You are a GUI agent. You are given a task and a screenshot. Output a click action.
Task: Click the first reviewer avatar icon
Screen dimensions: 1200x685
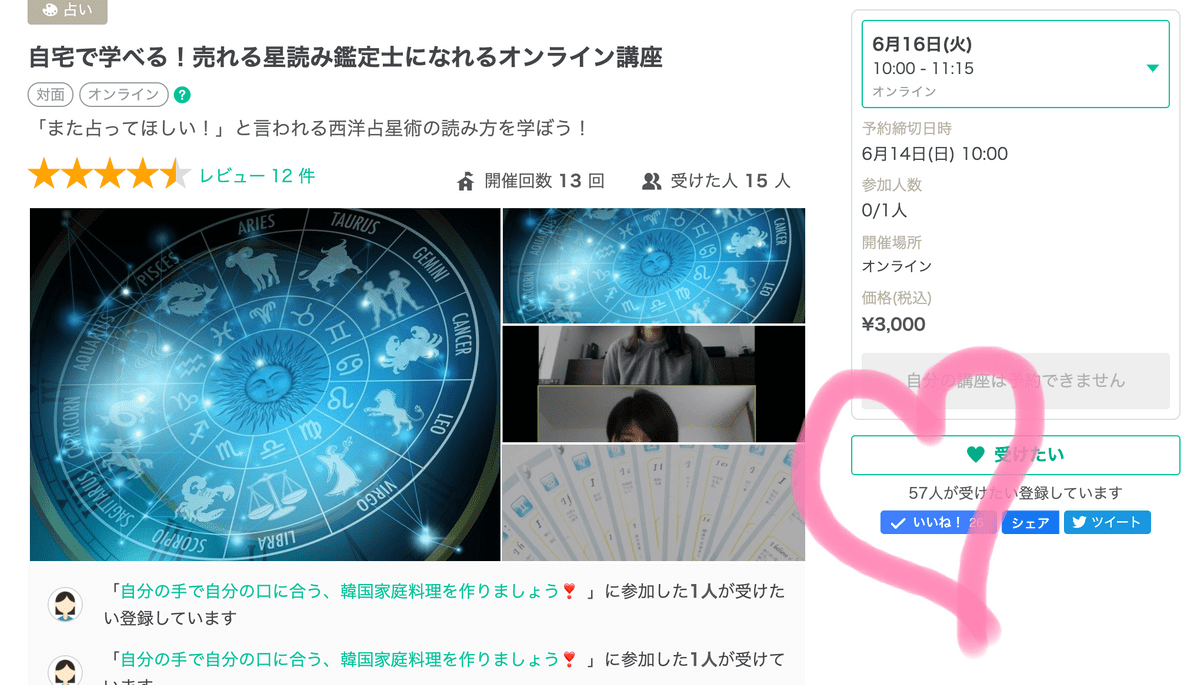tap(65, 604)
